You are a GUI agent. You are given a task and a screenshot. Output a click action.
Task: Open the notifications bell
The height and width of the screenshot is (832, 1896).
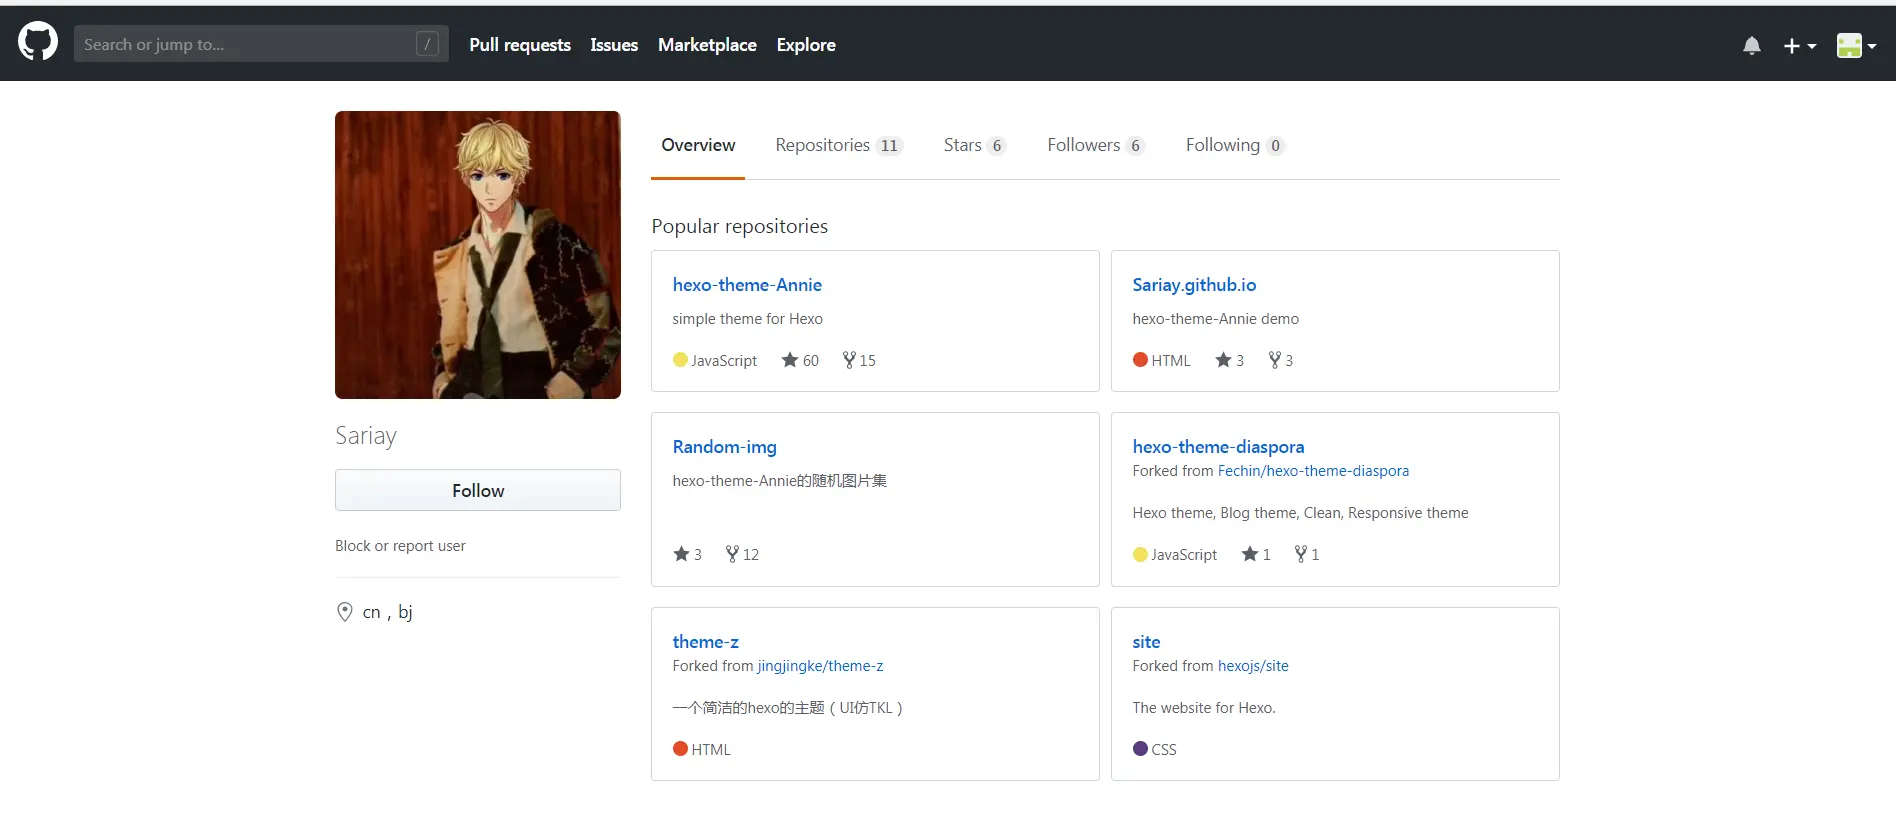pyautogui.click(x=1751, y=46)
